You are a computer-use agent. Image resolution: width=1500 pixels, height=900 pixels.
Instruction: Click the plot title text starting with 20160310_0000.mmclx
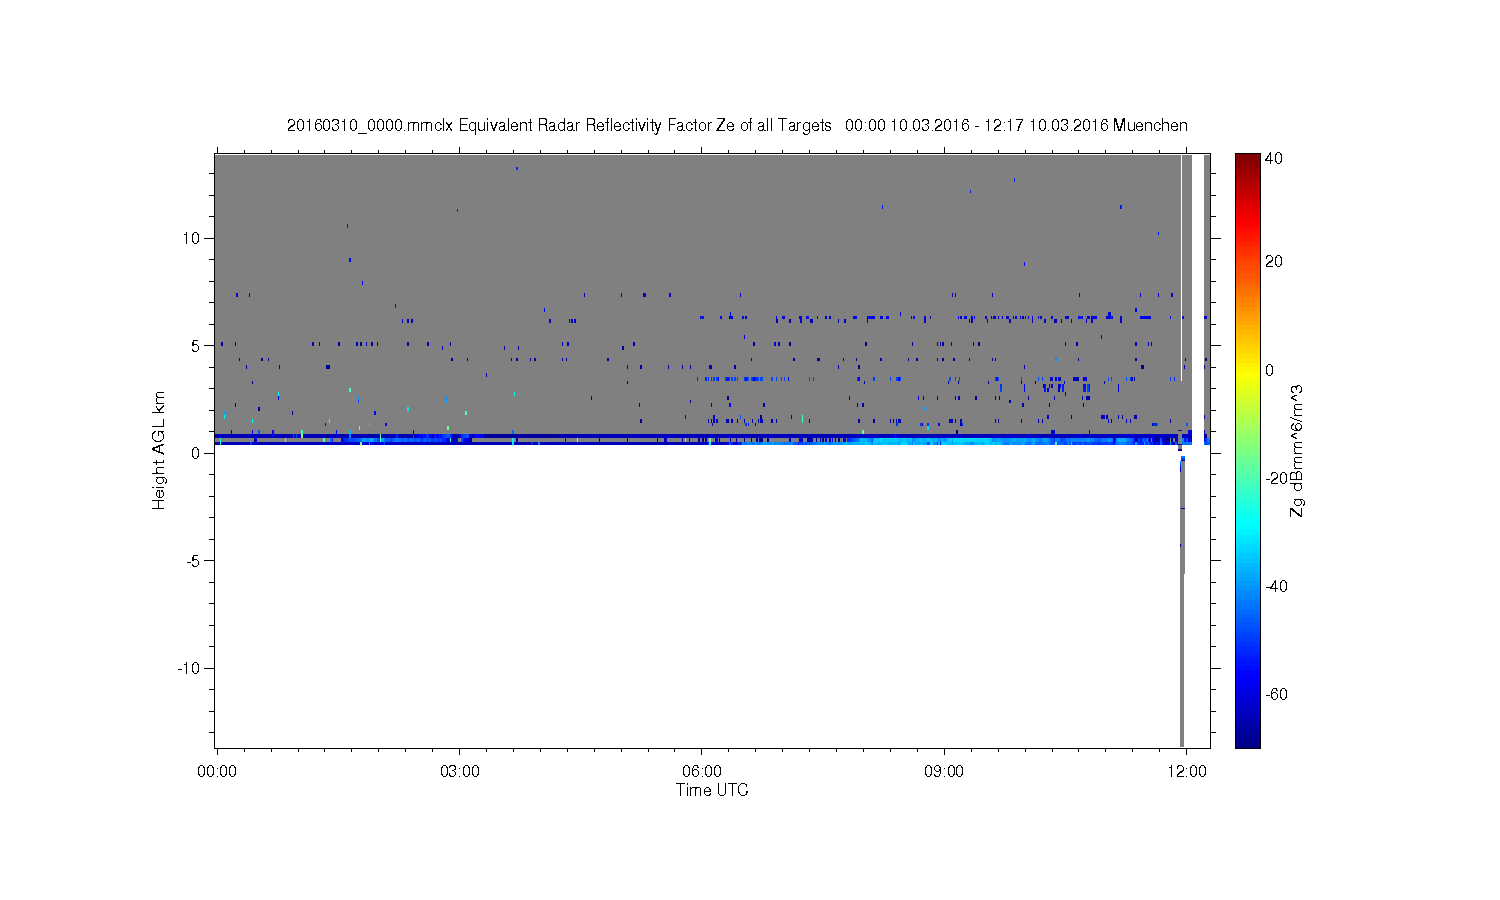point(737,125)
